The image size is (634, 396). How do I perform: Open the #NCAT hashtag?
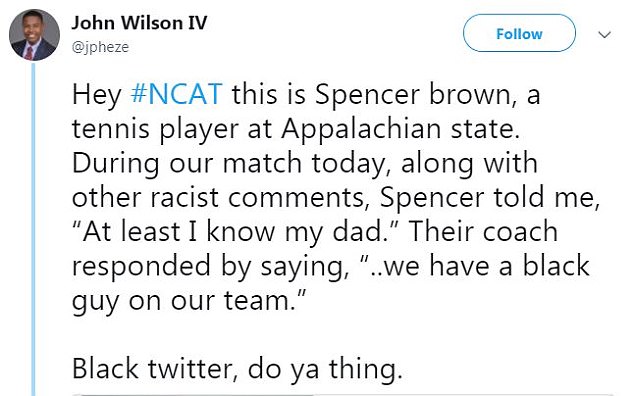(x=177, y=94)
